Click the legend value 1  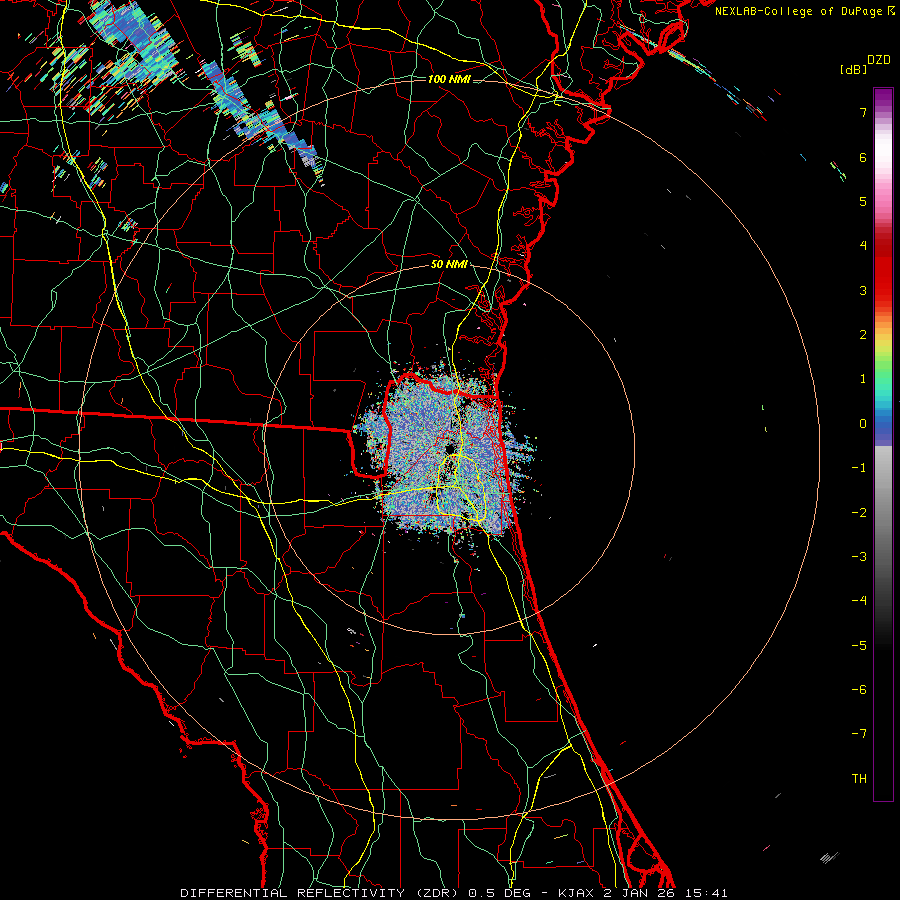pyautogui.click(x=863, y=379)
